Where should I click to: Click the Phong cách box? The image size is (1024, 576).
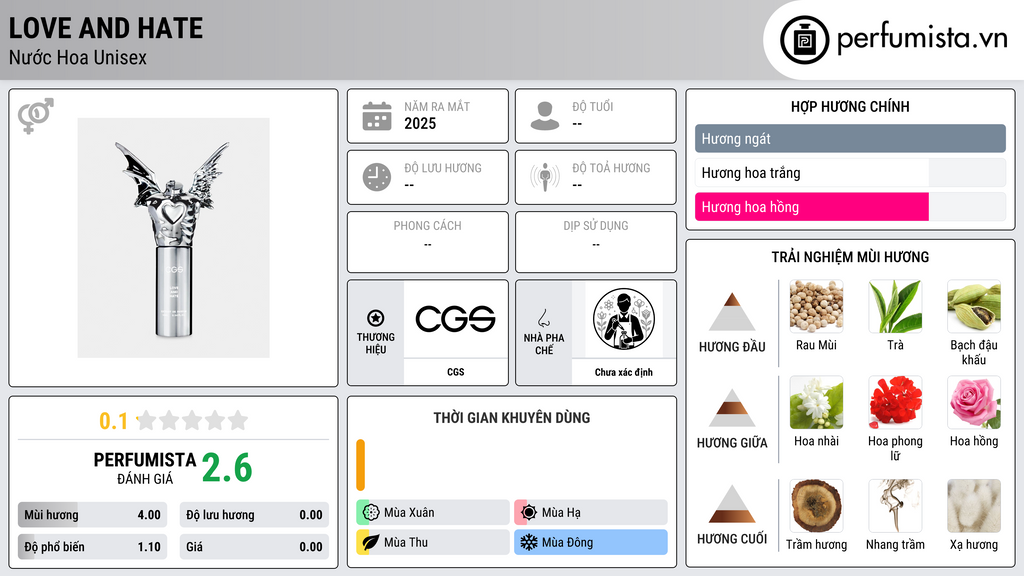(x=428, y=242)
